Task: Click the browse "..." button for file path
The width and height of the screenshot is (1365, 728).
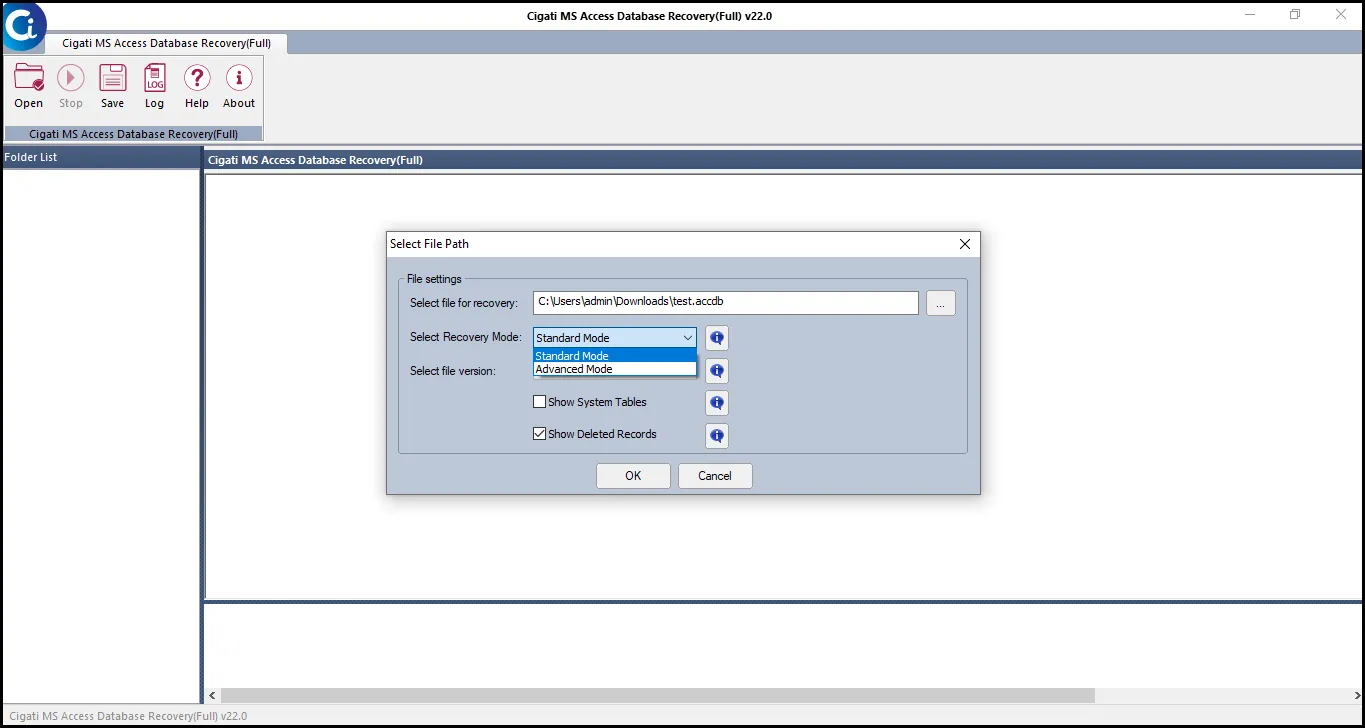Action: click(940, 303)
